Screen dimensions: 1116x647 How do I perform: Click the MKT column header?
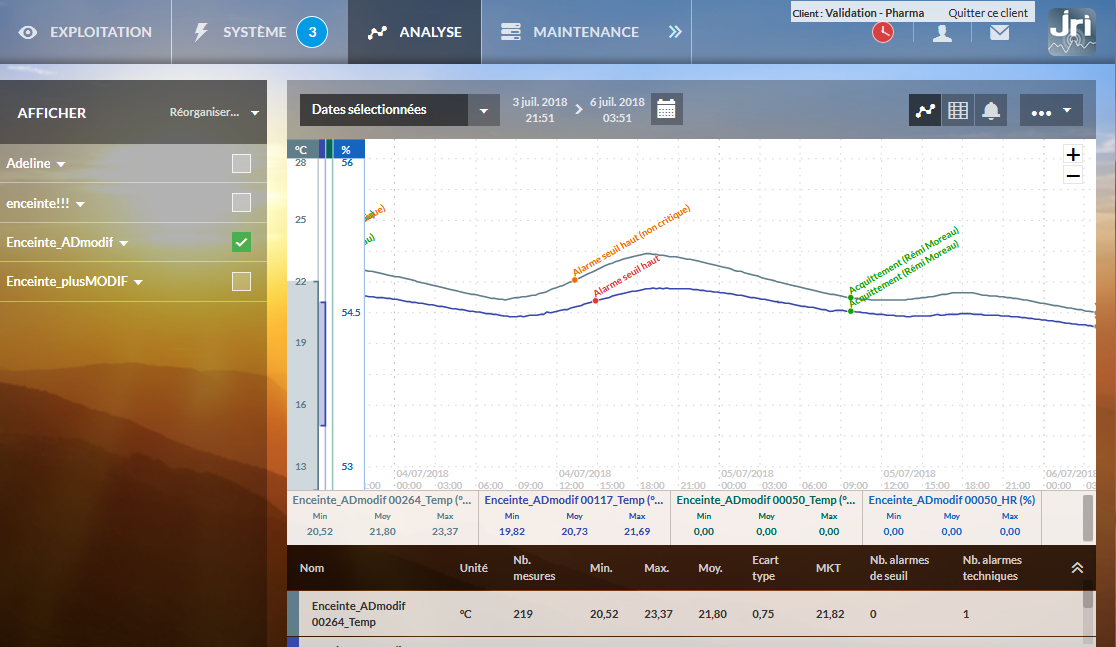click(828, 568)
